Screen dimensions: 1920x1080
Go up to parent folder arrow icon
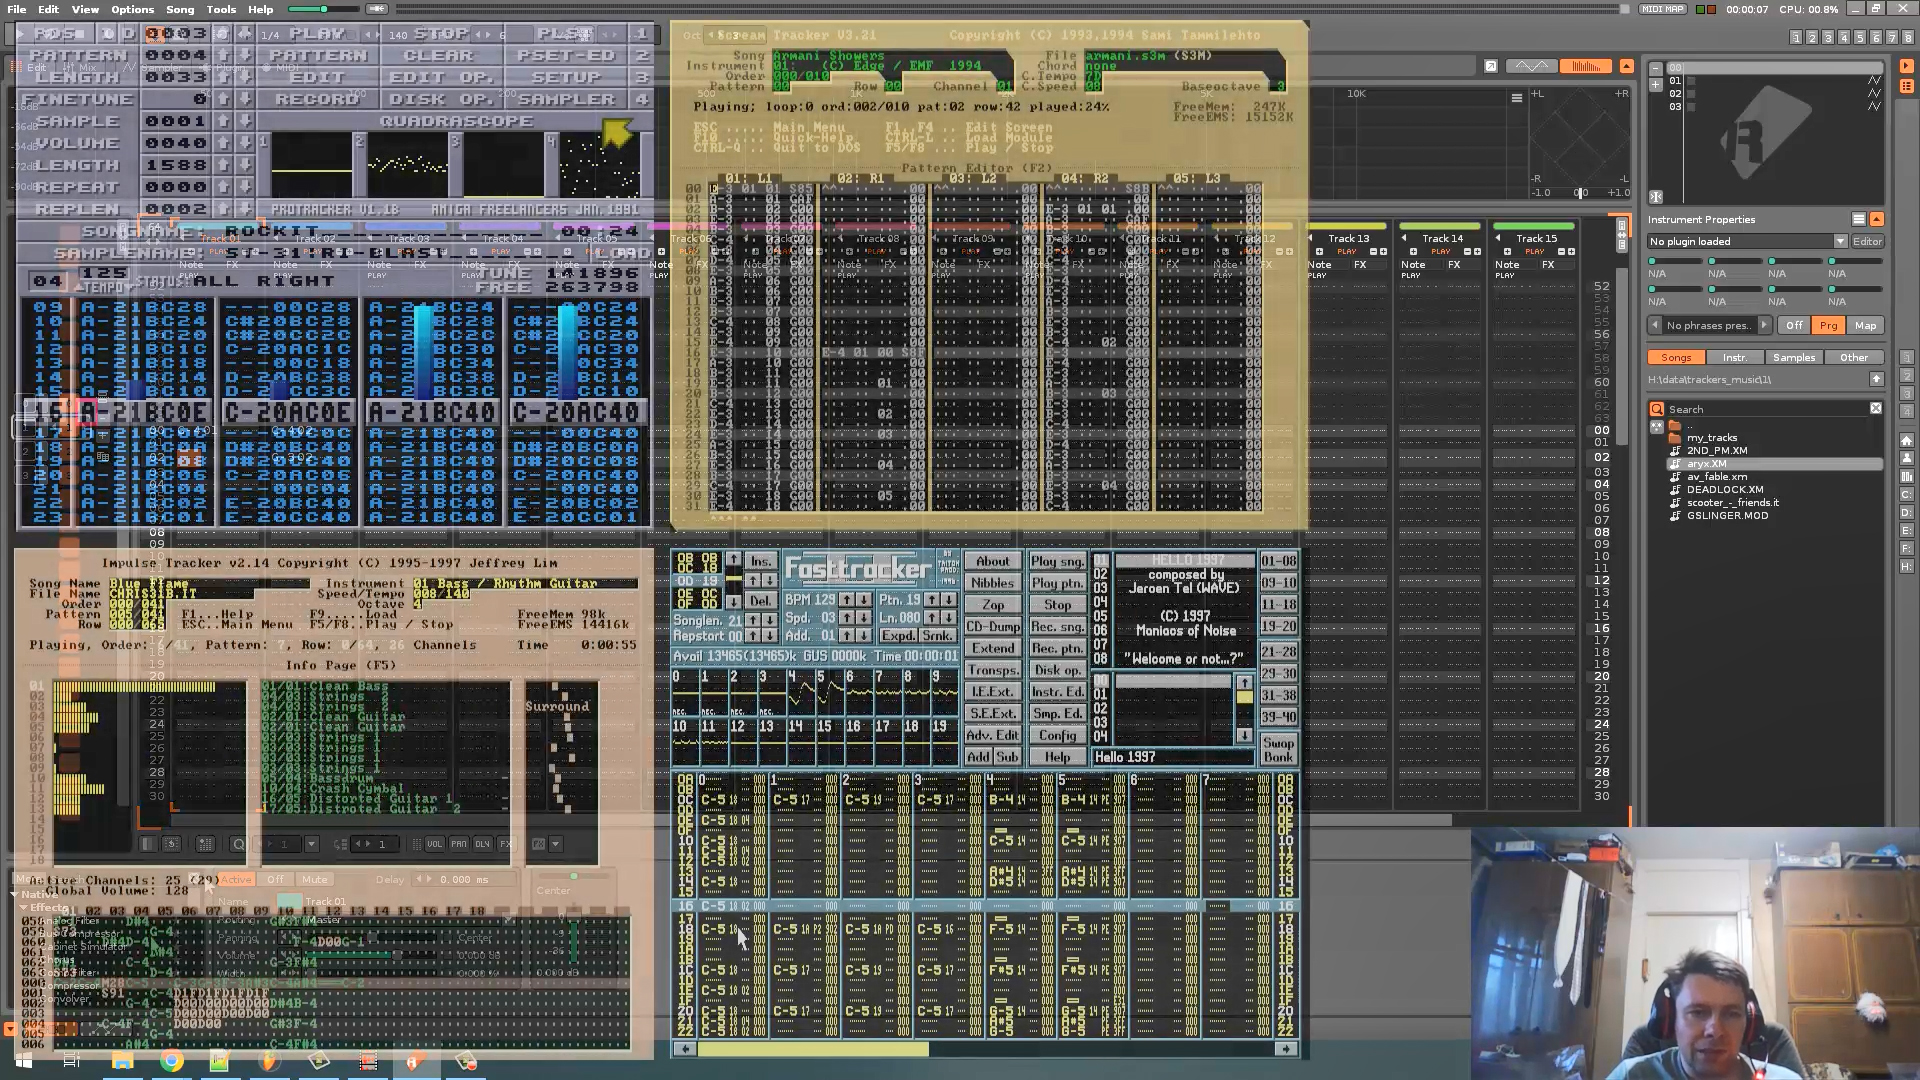[x=1876, y=379]
